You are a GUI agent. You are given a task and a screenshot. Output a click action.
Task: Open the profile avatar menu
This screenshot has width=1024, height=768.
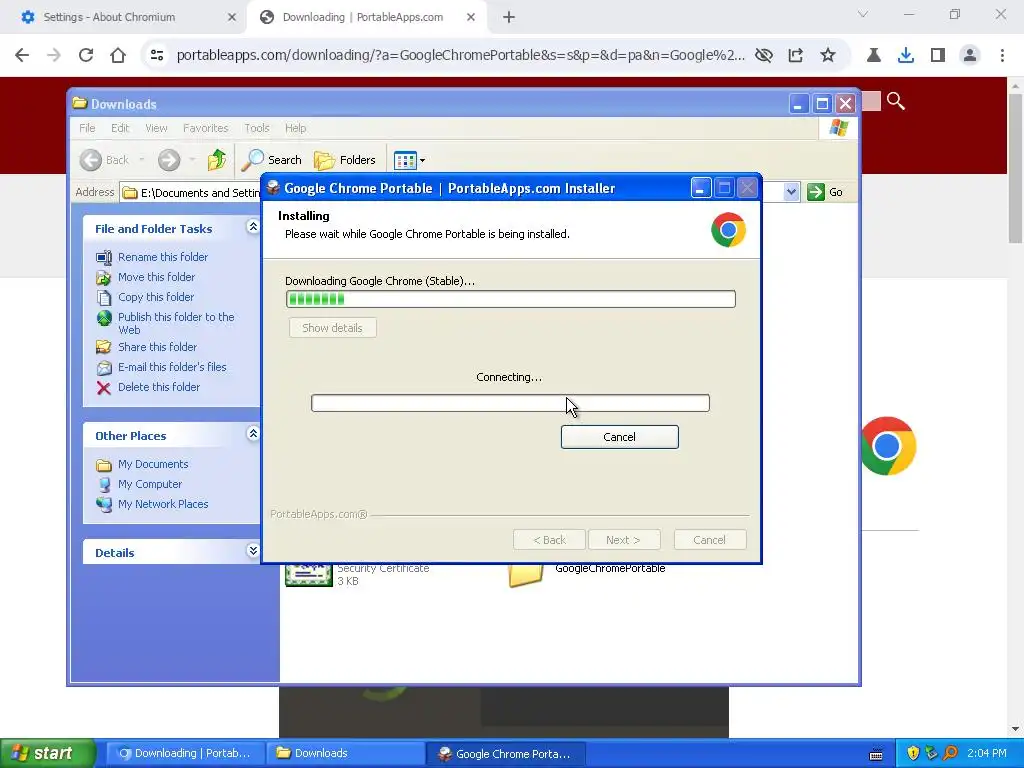(970, 55)
